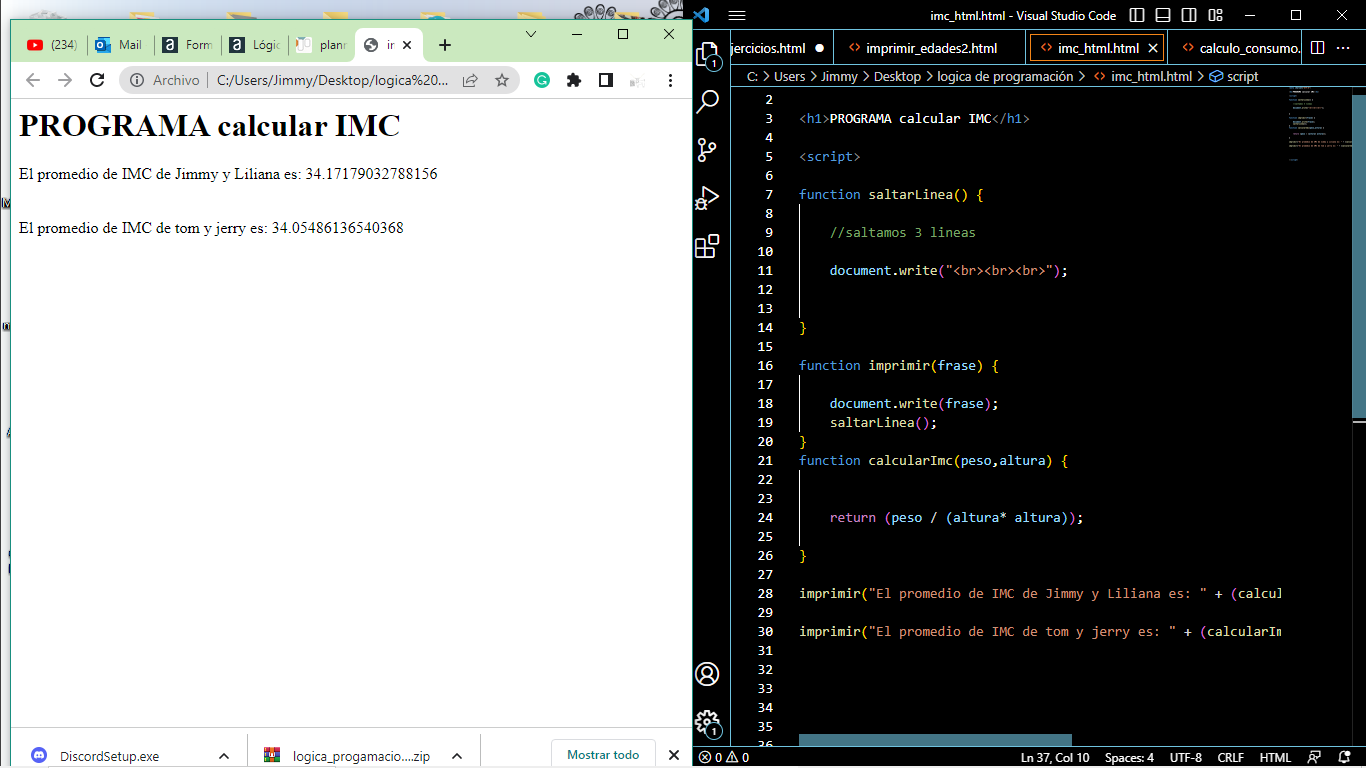
Task: Click the feedback icon in status bar
Action: [1315, 757]
